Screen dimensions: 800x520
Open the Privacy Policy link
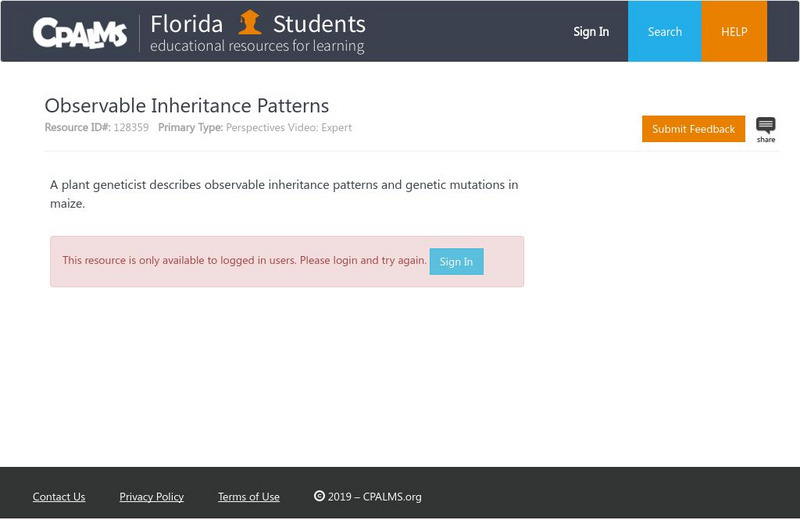click(x=151, y=497)
